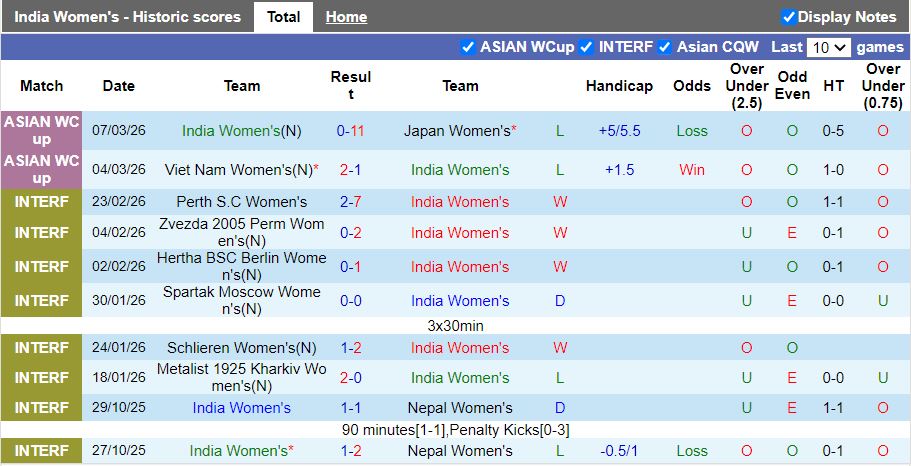Select the Total tab
The height and width of the screenshot is (466, 911).
coord(284,17)
